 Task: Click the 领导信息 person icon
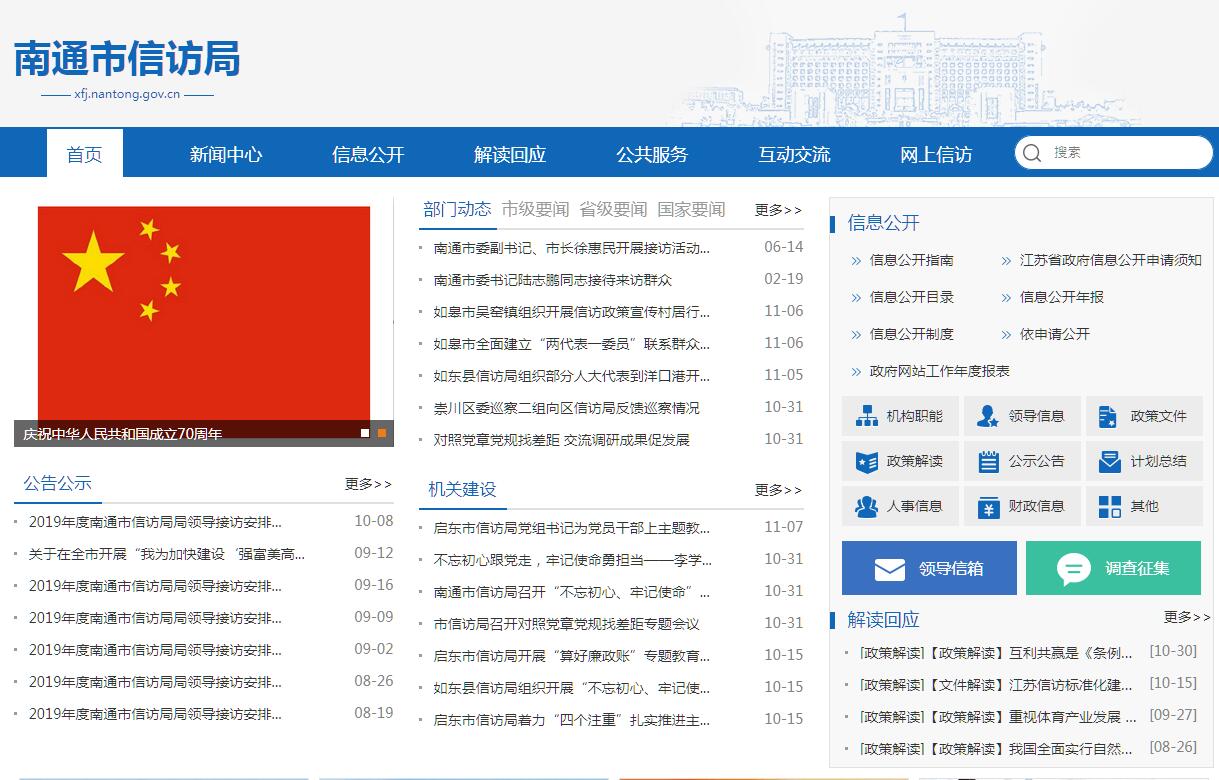pyautogui.click(x=988, y=417)
